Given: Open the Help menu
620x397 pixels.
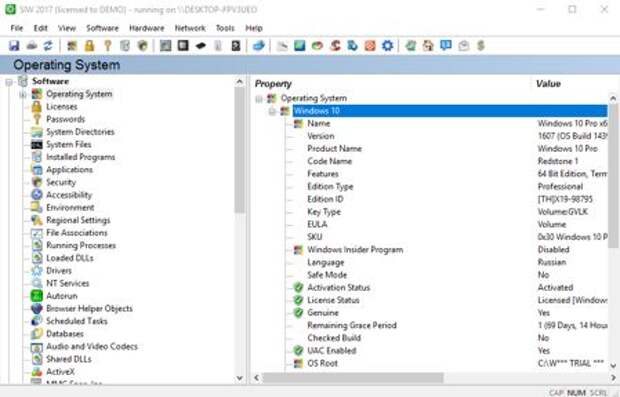Looking at the screenshot, I should (x=254, y=28).
